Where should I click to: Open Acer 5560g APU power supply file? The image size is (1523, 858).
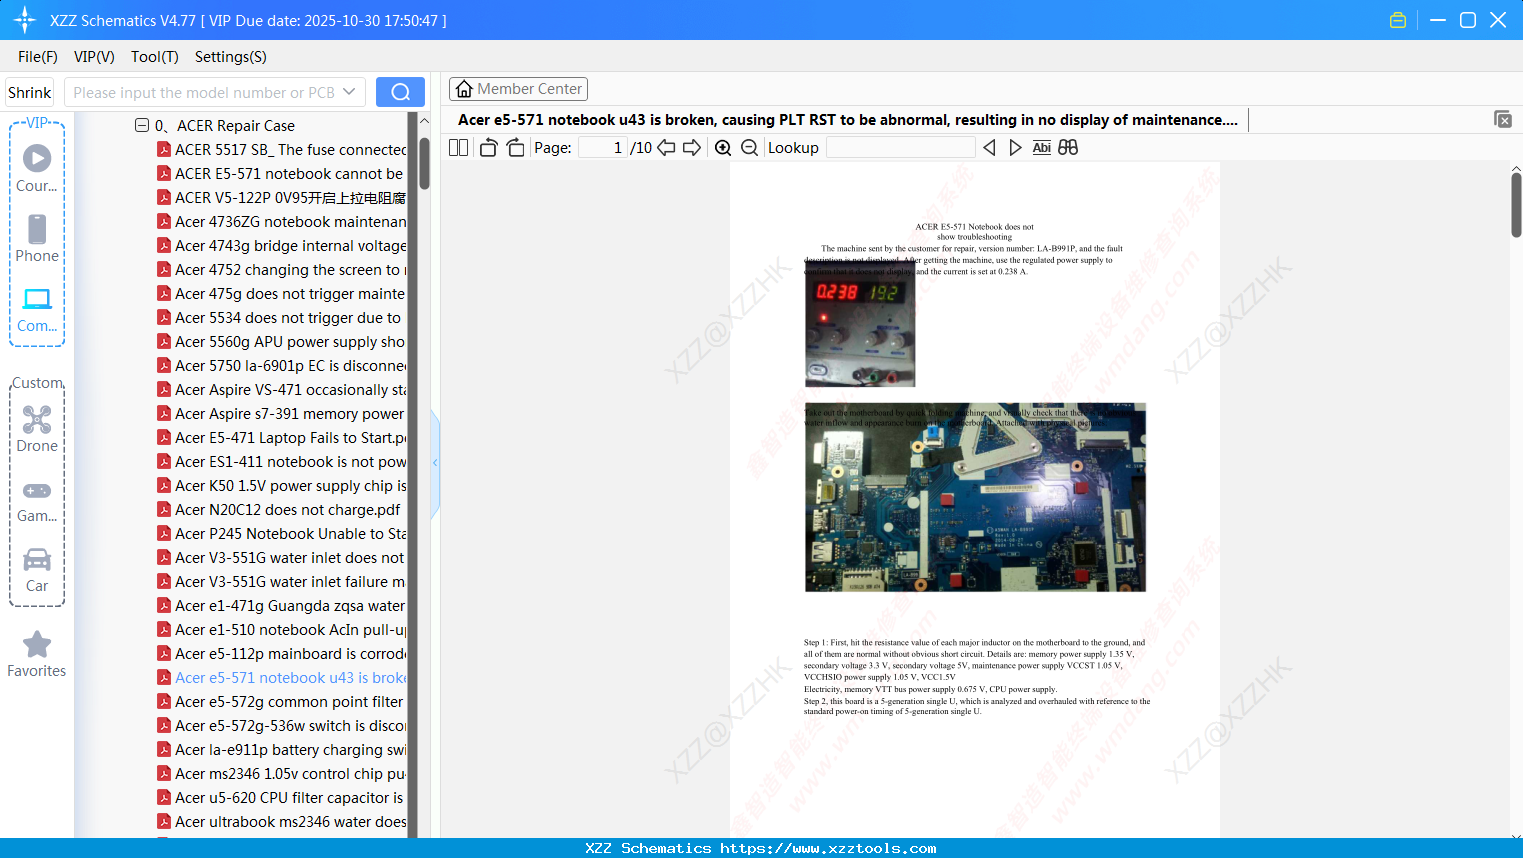point(281,341)
